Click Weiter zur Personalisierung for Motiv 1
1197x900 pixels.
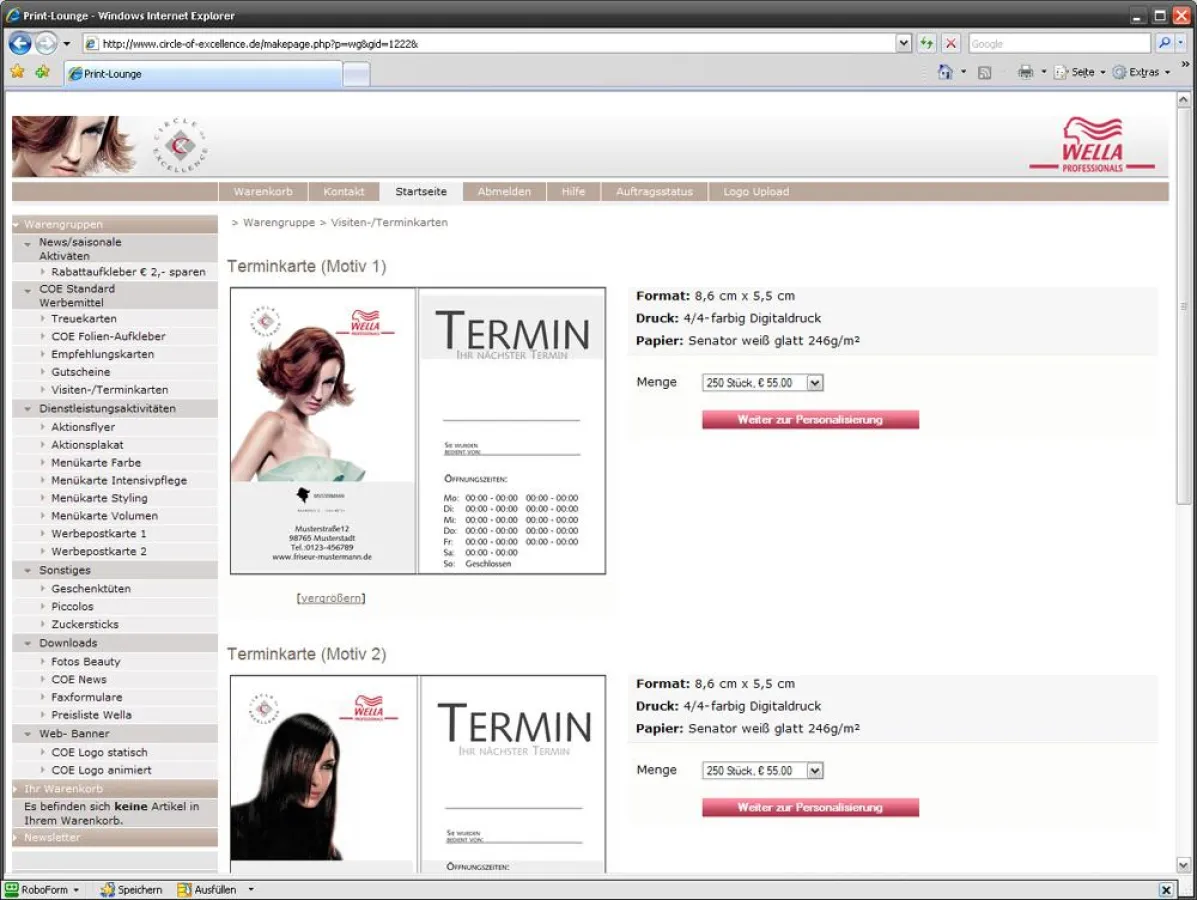click(810, 420)
